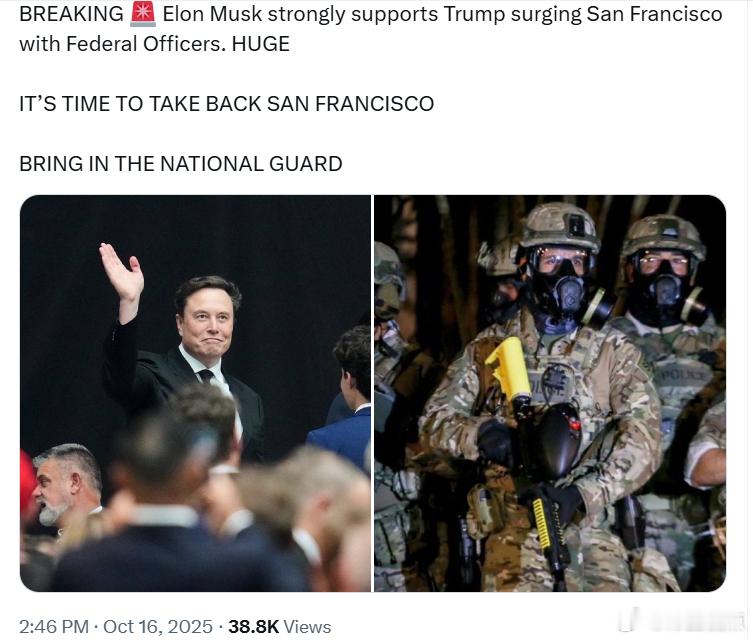
Task: Click the blurred watermark logo at the tweet's bottom
Action: [679, 620]
